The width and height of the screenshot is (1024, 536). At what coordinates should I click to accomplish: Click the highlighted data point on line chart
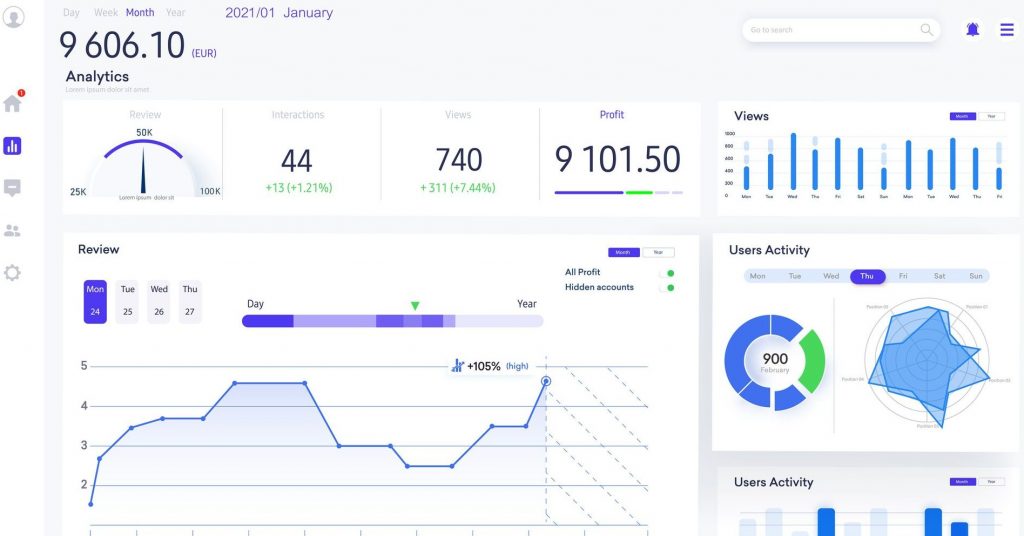click(x=546, y=381)
